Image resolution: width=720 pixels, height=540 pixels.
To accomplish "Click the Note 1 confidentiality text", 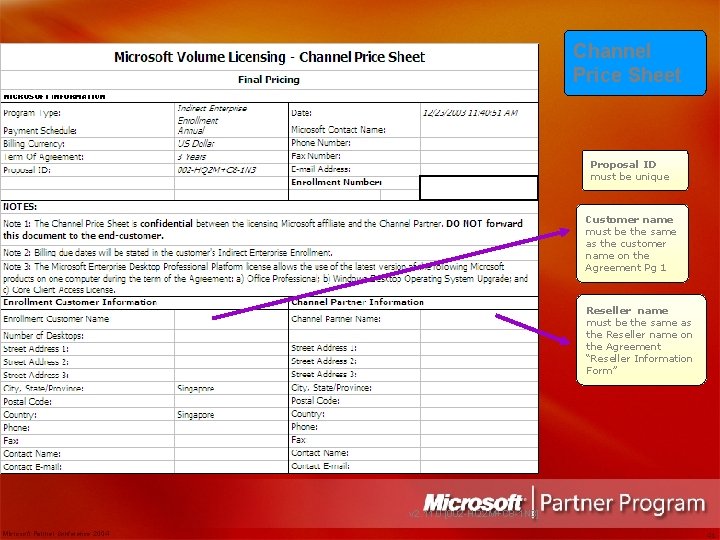I will coord(263,230).
